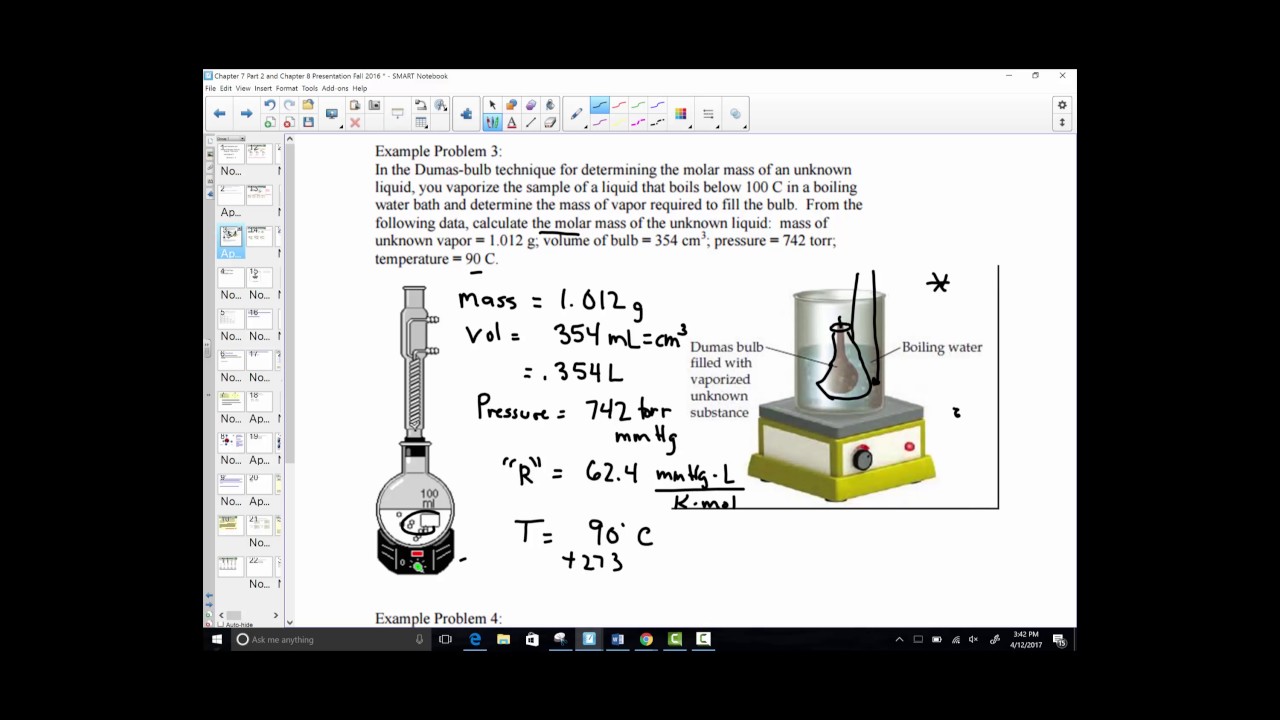
Task: Insert a table icon
Action: click(x=419, y=122)
